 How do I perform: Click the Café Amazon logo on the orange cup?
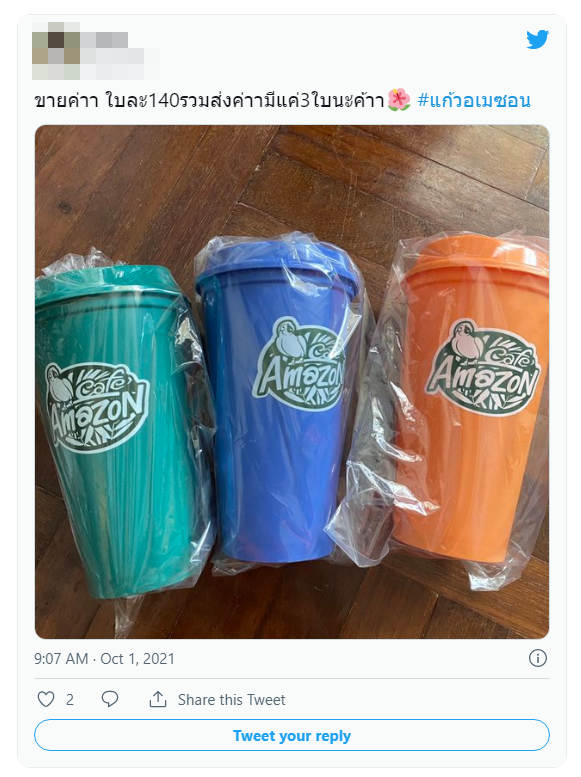[484, 367]
